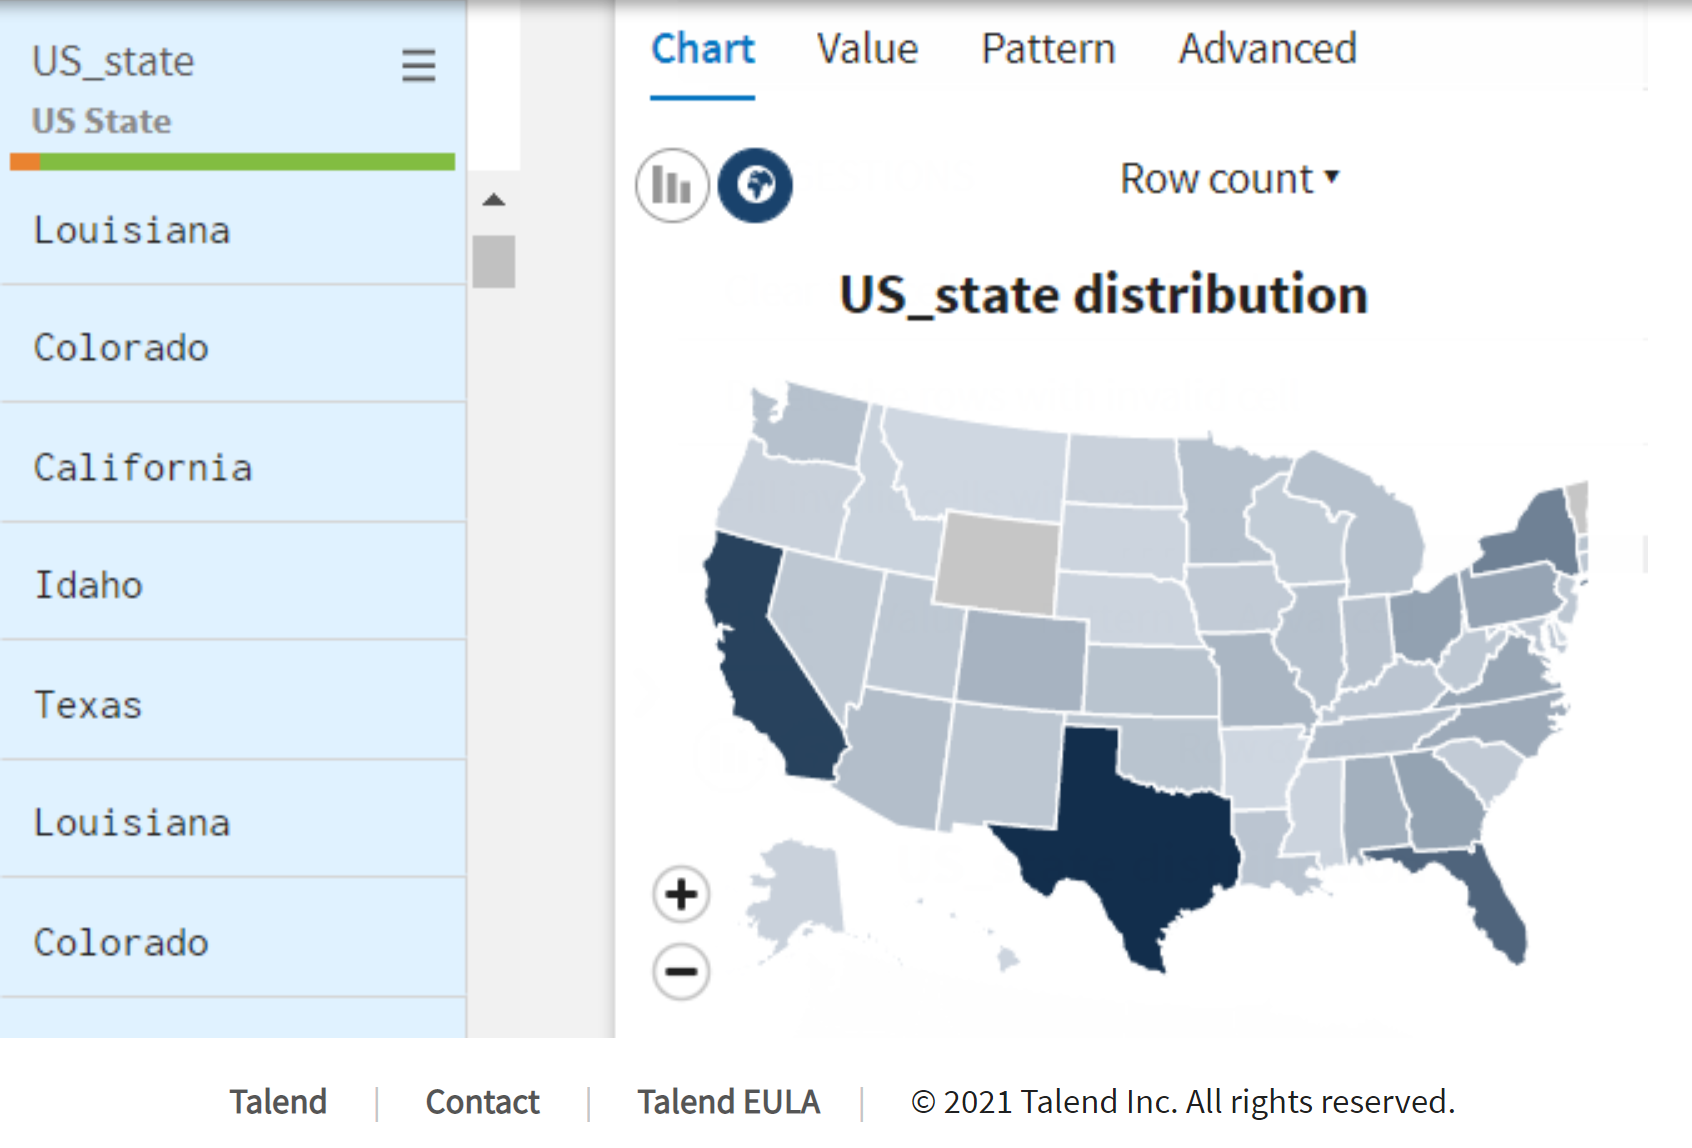The width and height of the screenshot is (1692, 1148).
Task: Open the US_state column hamburger menu
Action: (418, 66)
